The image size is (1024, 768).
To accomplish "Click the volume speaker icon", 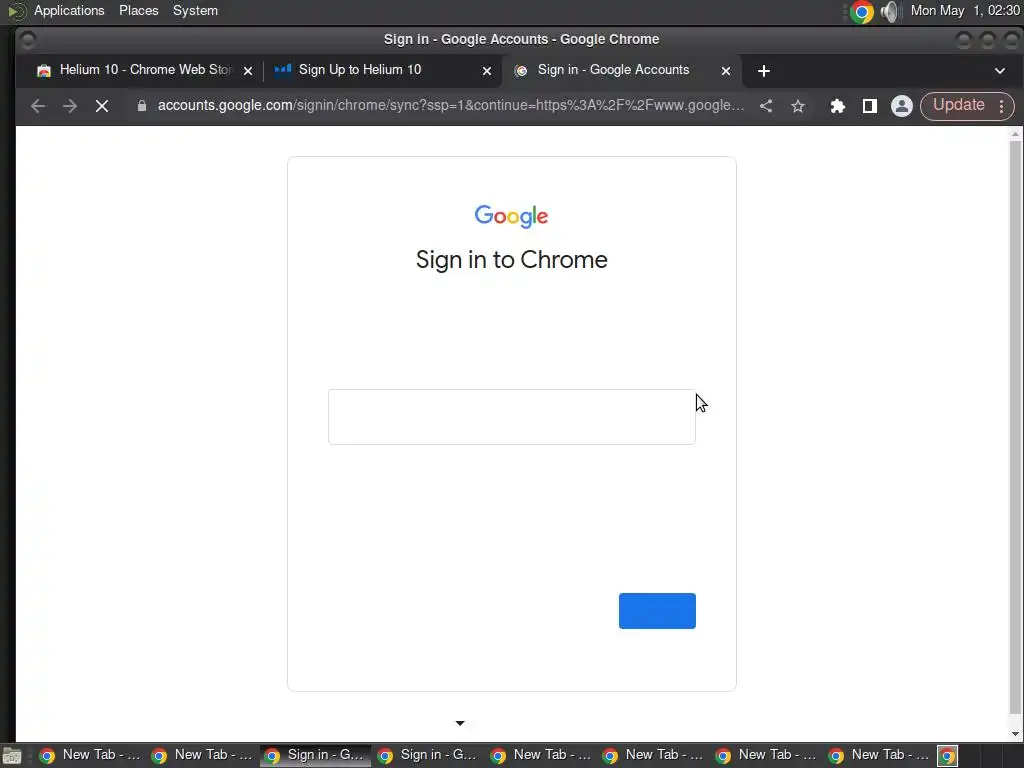I will click(x=889, y=12).
